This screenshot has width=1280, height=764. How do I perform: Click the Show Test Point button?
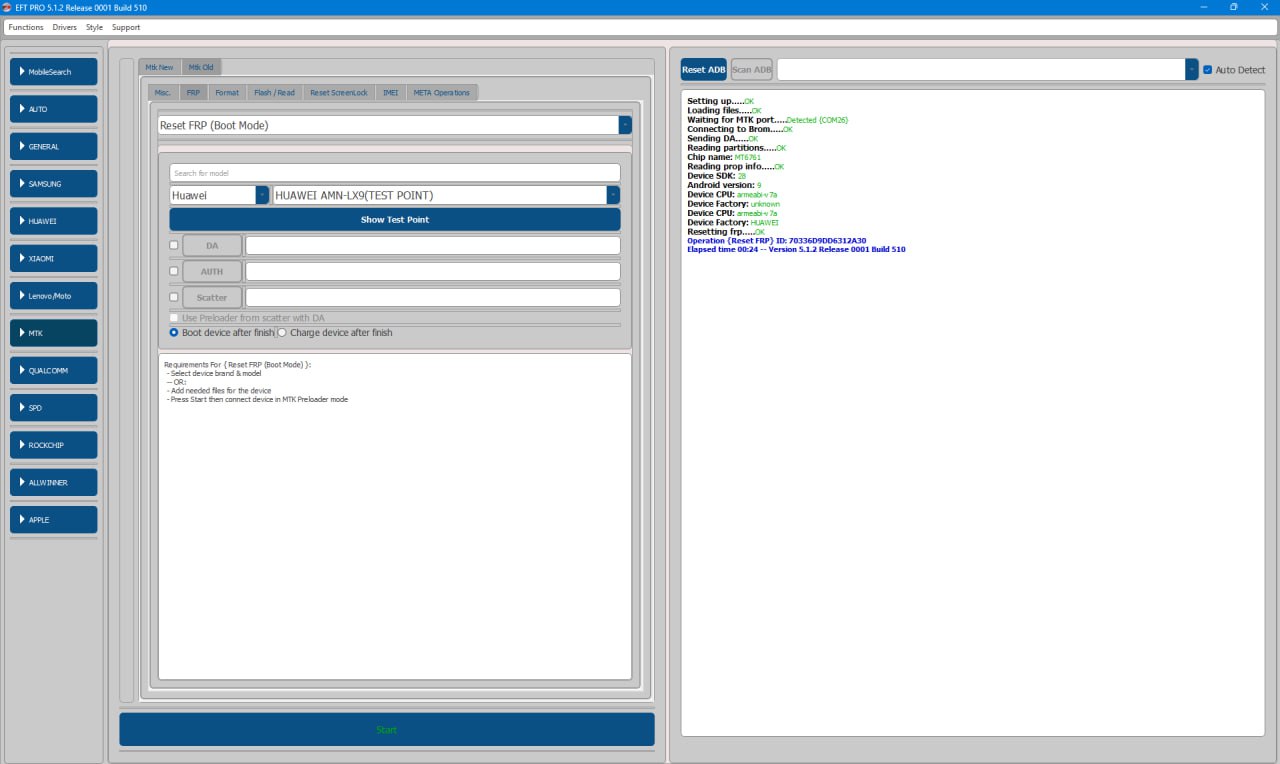click(x=395, y=219)
